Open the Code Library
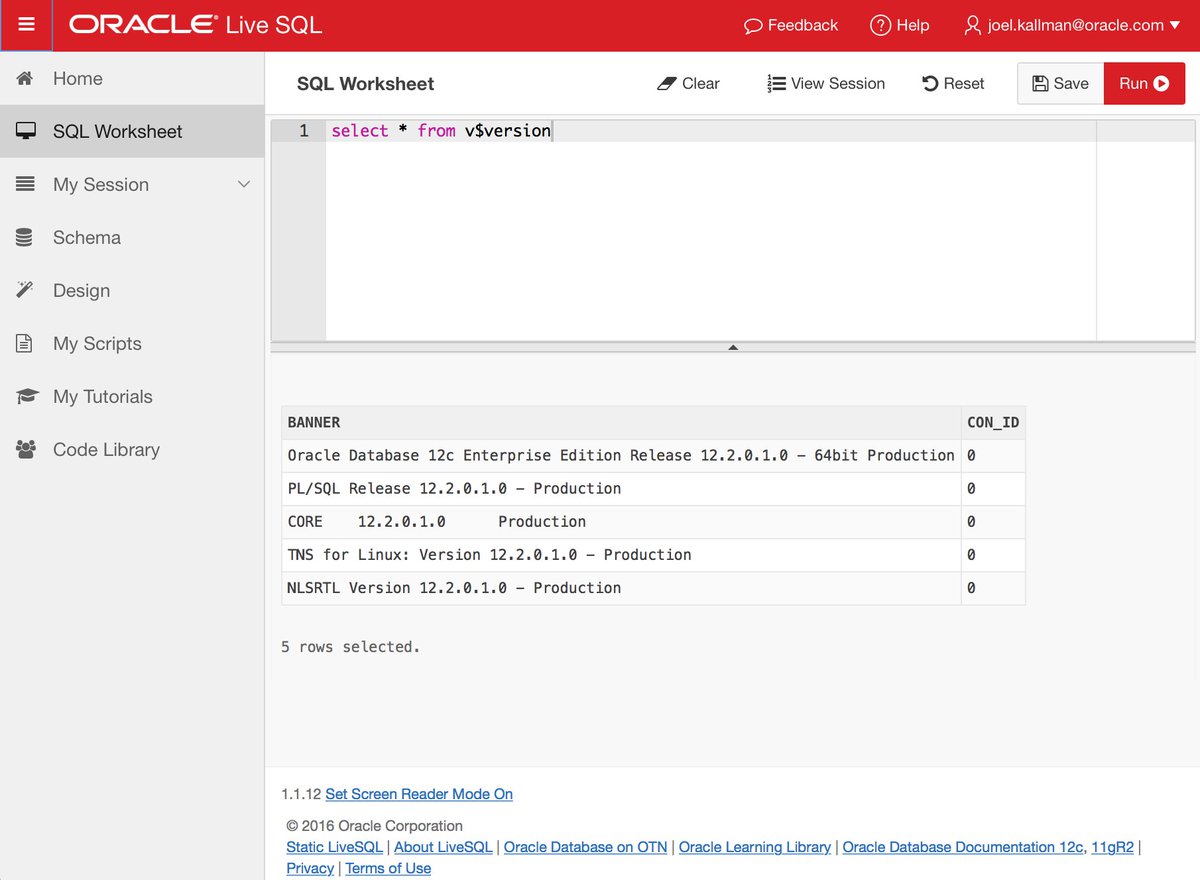Screen dimensions: 1200x880 pos(132,449)
